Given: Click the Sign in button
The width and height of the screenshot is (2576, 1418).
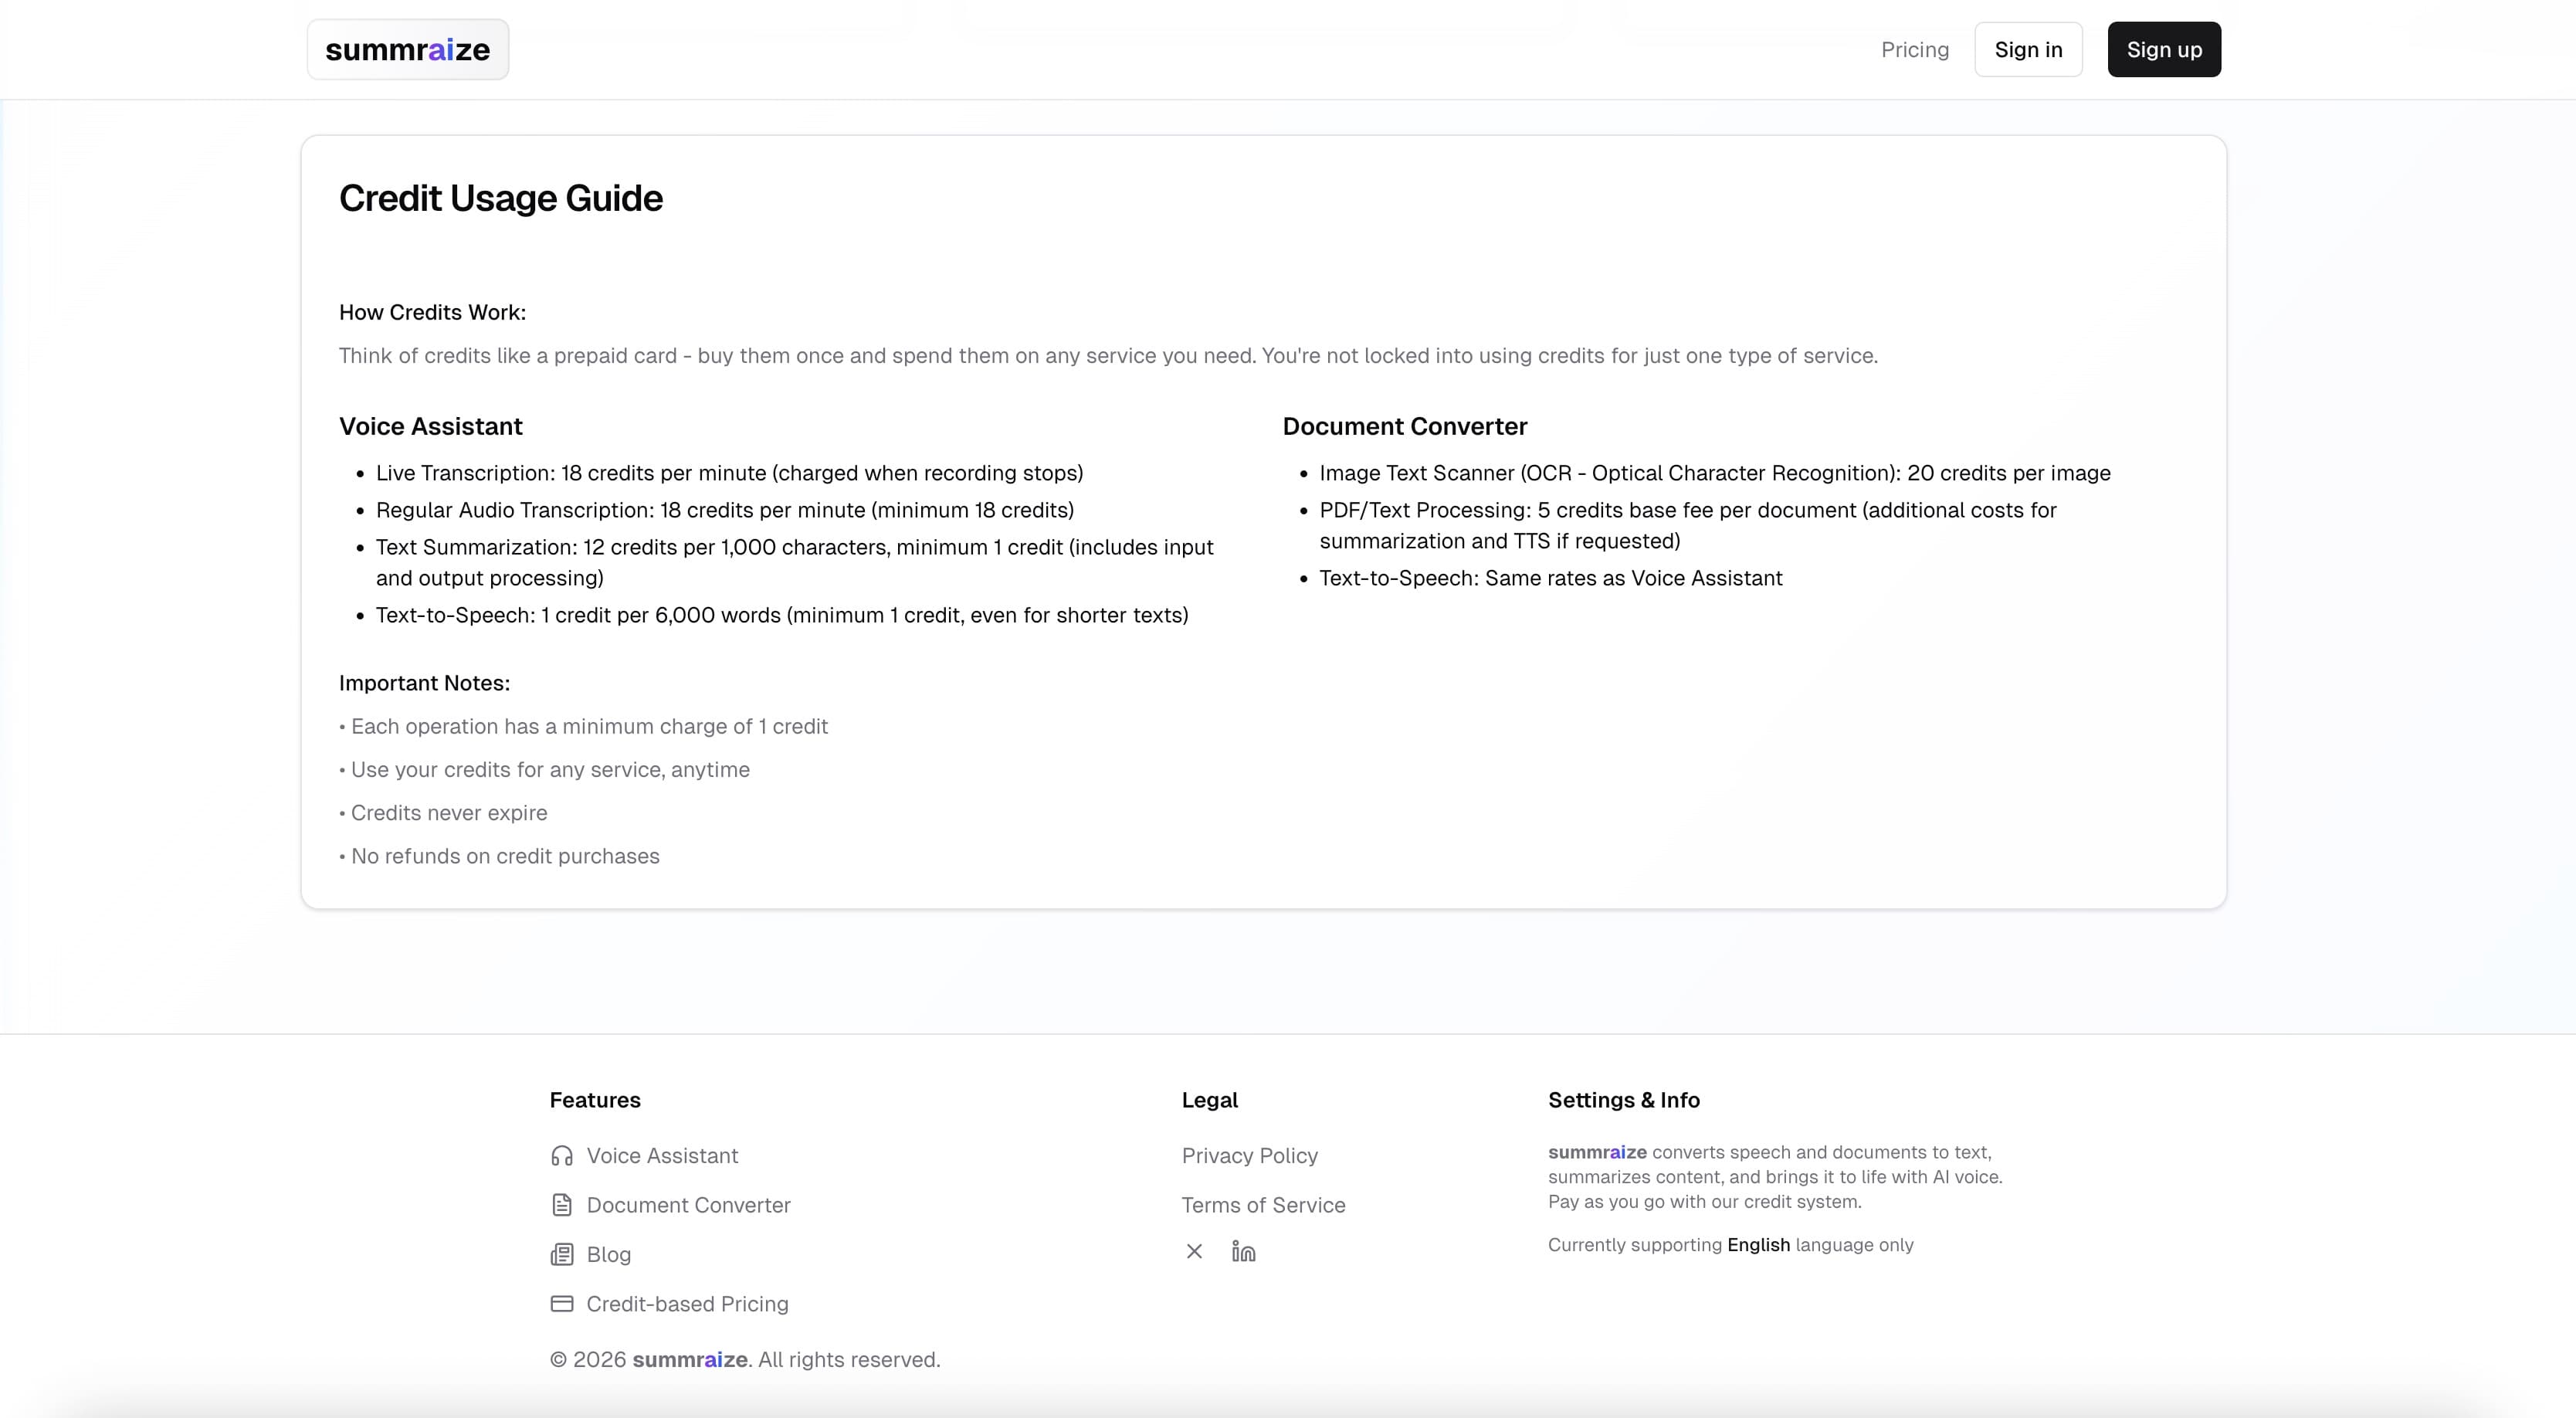Looking at the screenshot, I should pyautogui.click(x=2028, y=49).
